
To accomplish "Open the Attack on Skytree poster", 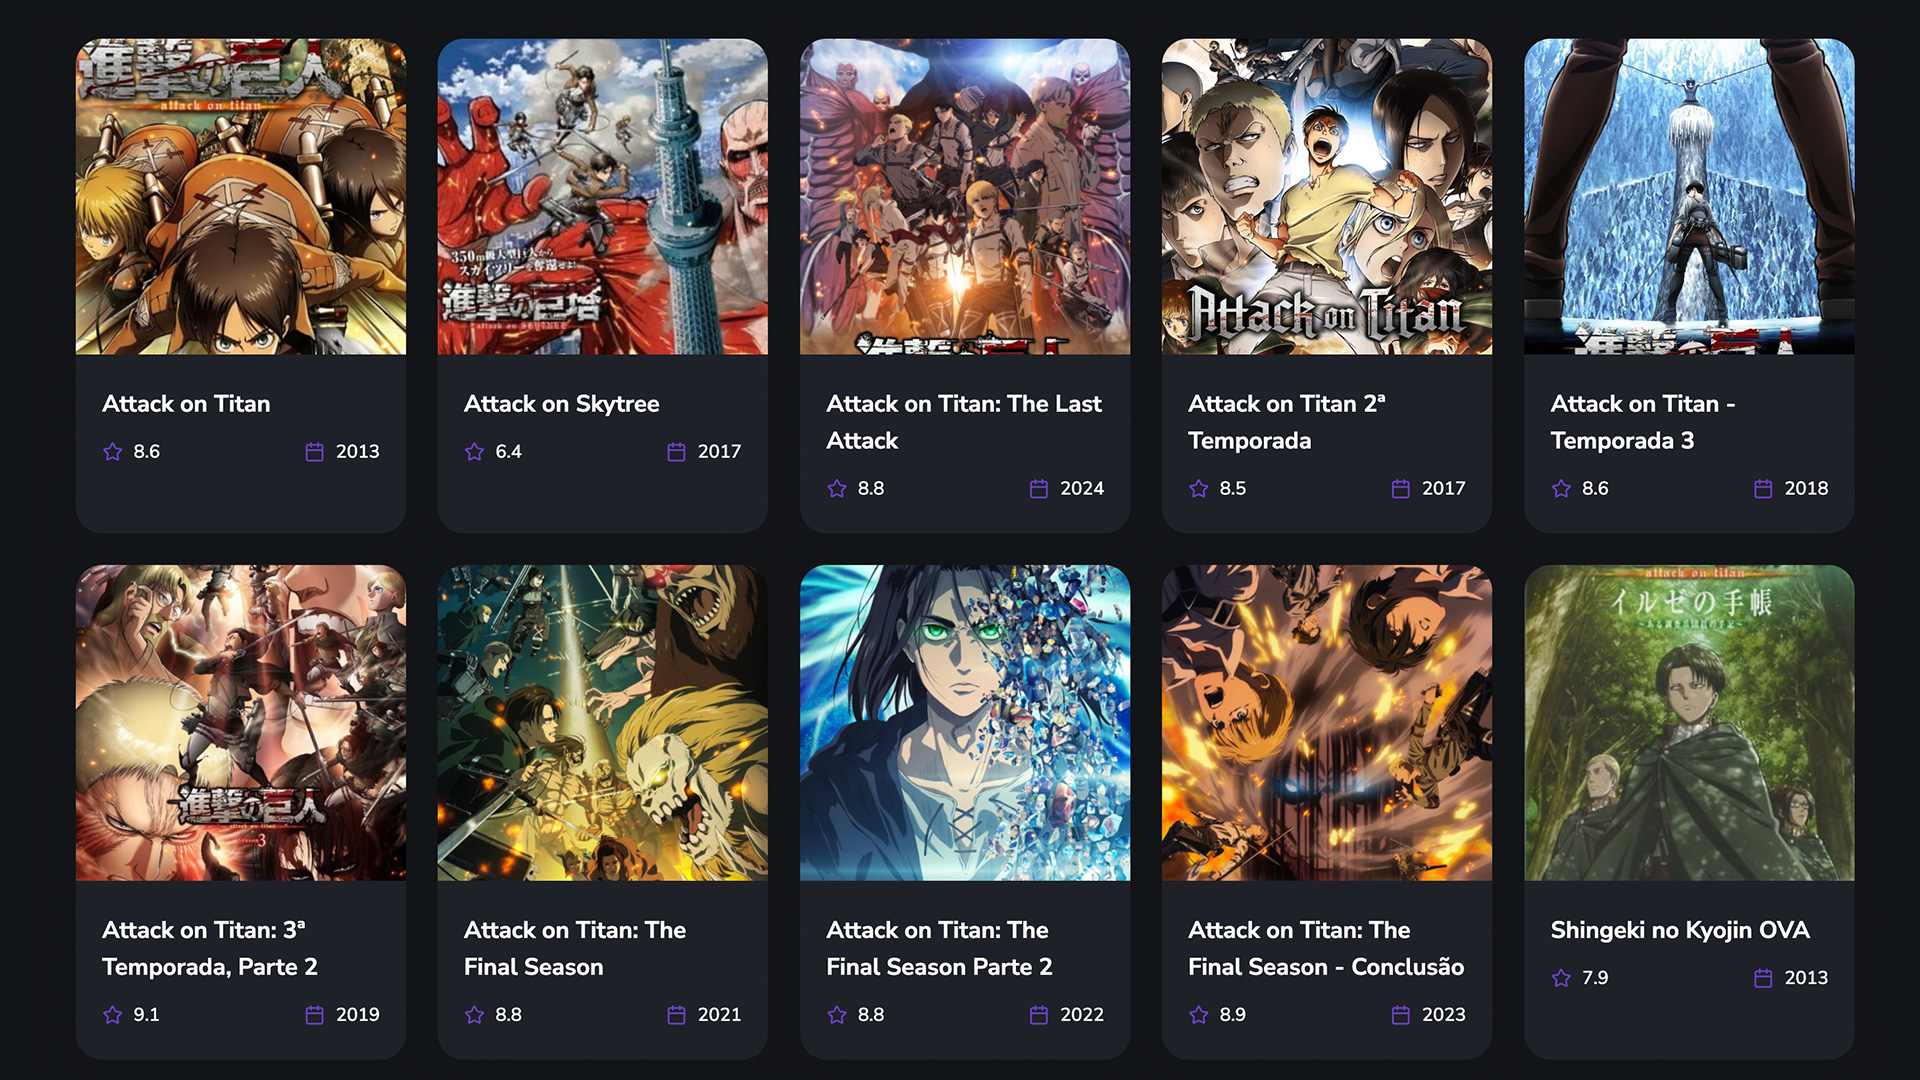I will (x=603, y=197).
